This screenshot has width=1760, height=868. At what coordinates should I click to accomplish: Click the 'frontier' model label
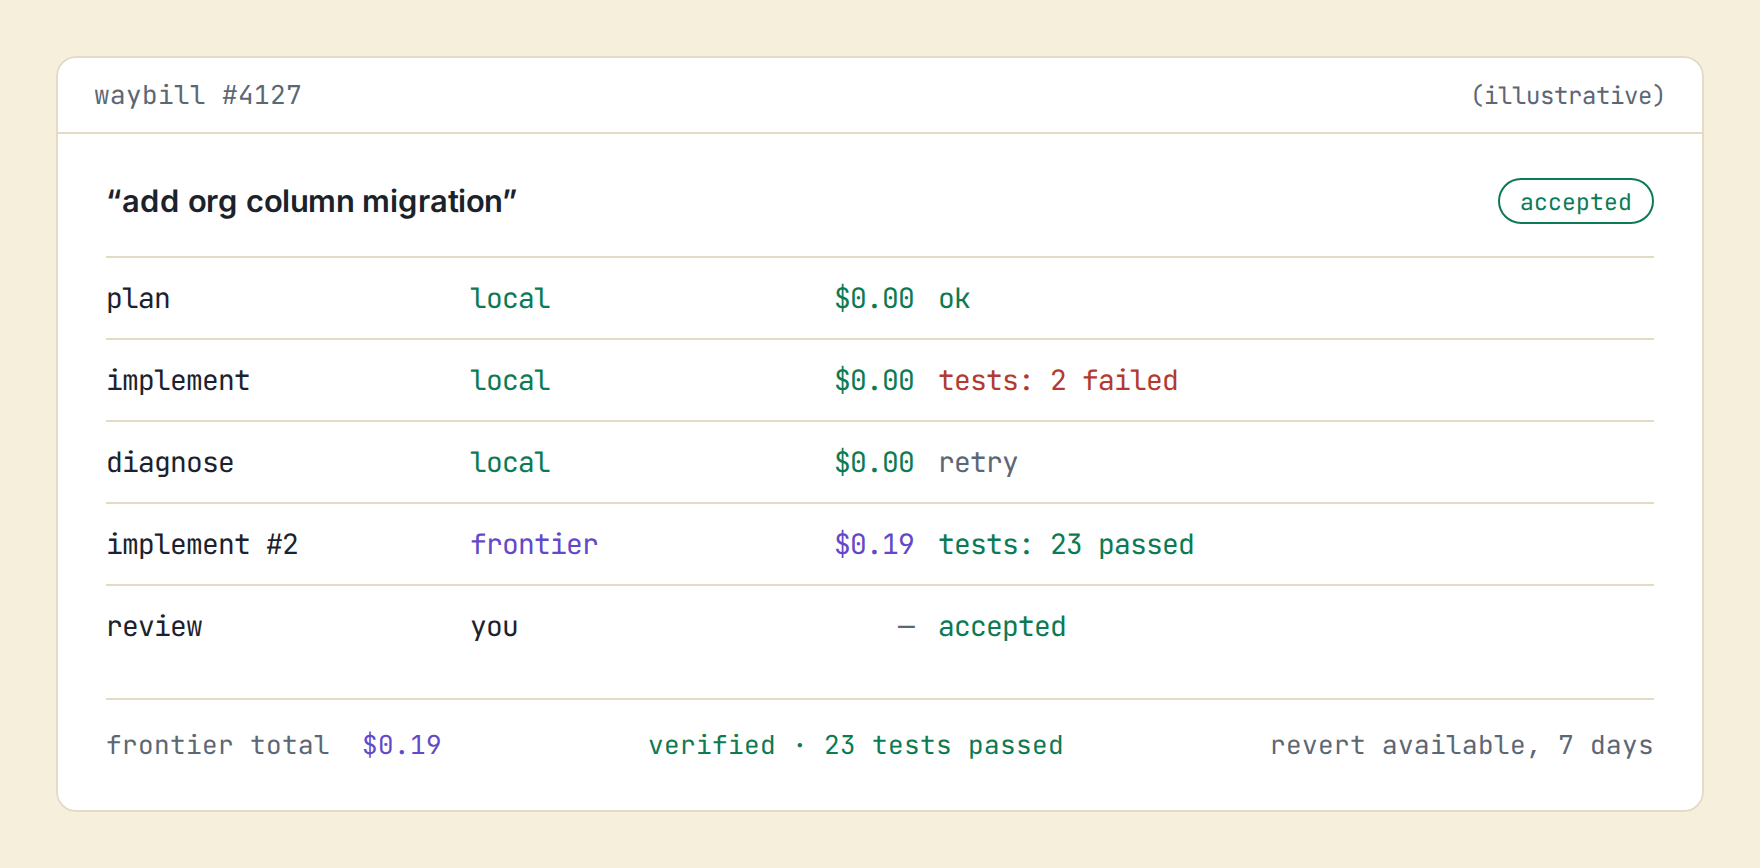tap(534, 544)
